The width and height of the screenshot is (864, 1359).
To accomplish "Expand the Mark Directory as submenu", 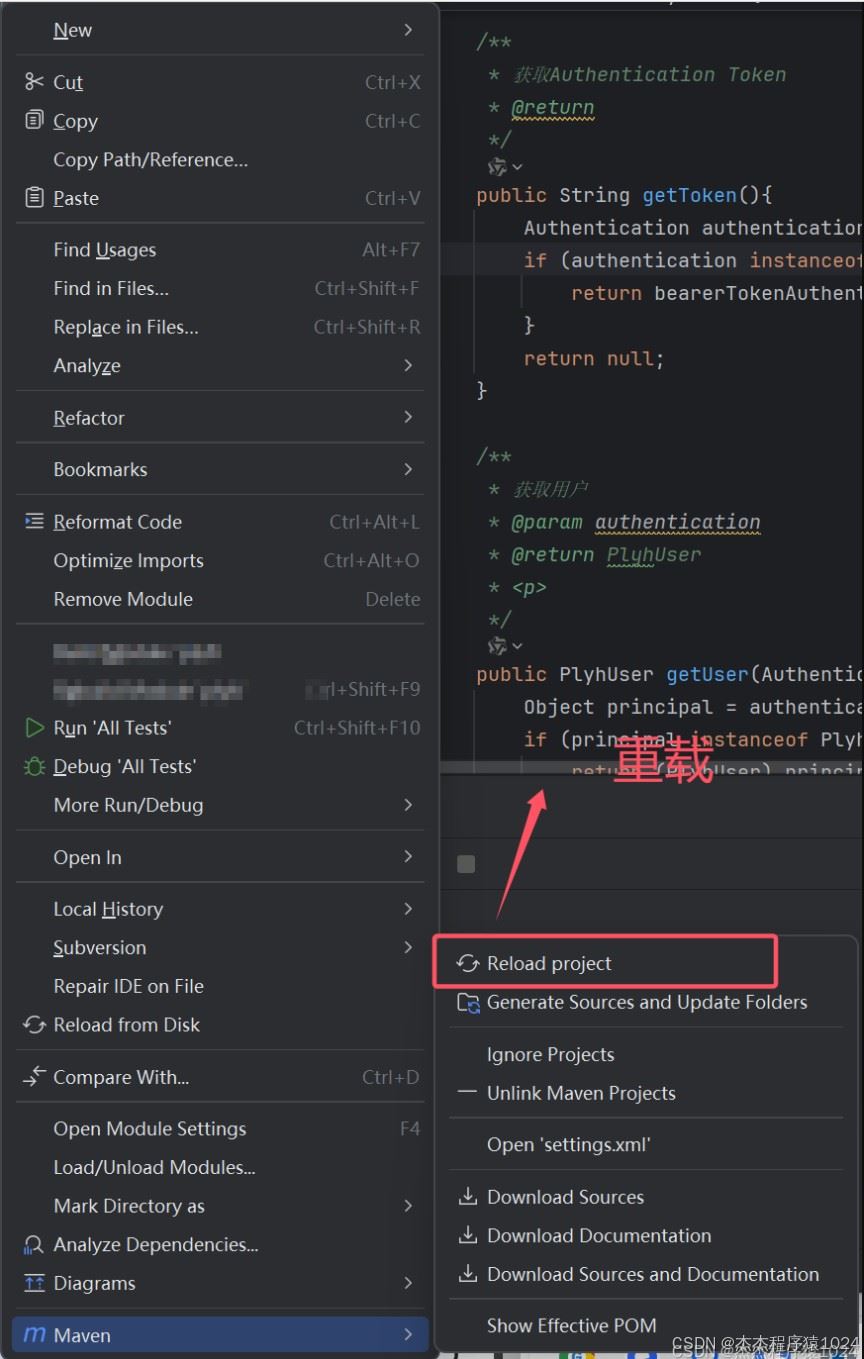I will click(408, 1206).
